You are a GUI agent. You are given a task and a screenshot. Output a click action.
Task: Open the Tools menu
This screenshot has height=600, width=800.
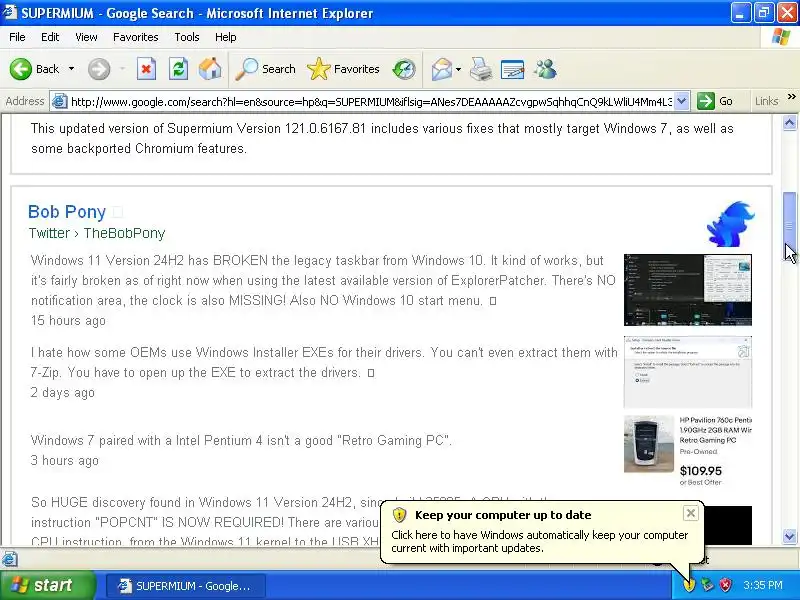pyautogui.click(x=187, y=37)
